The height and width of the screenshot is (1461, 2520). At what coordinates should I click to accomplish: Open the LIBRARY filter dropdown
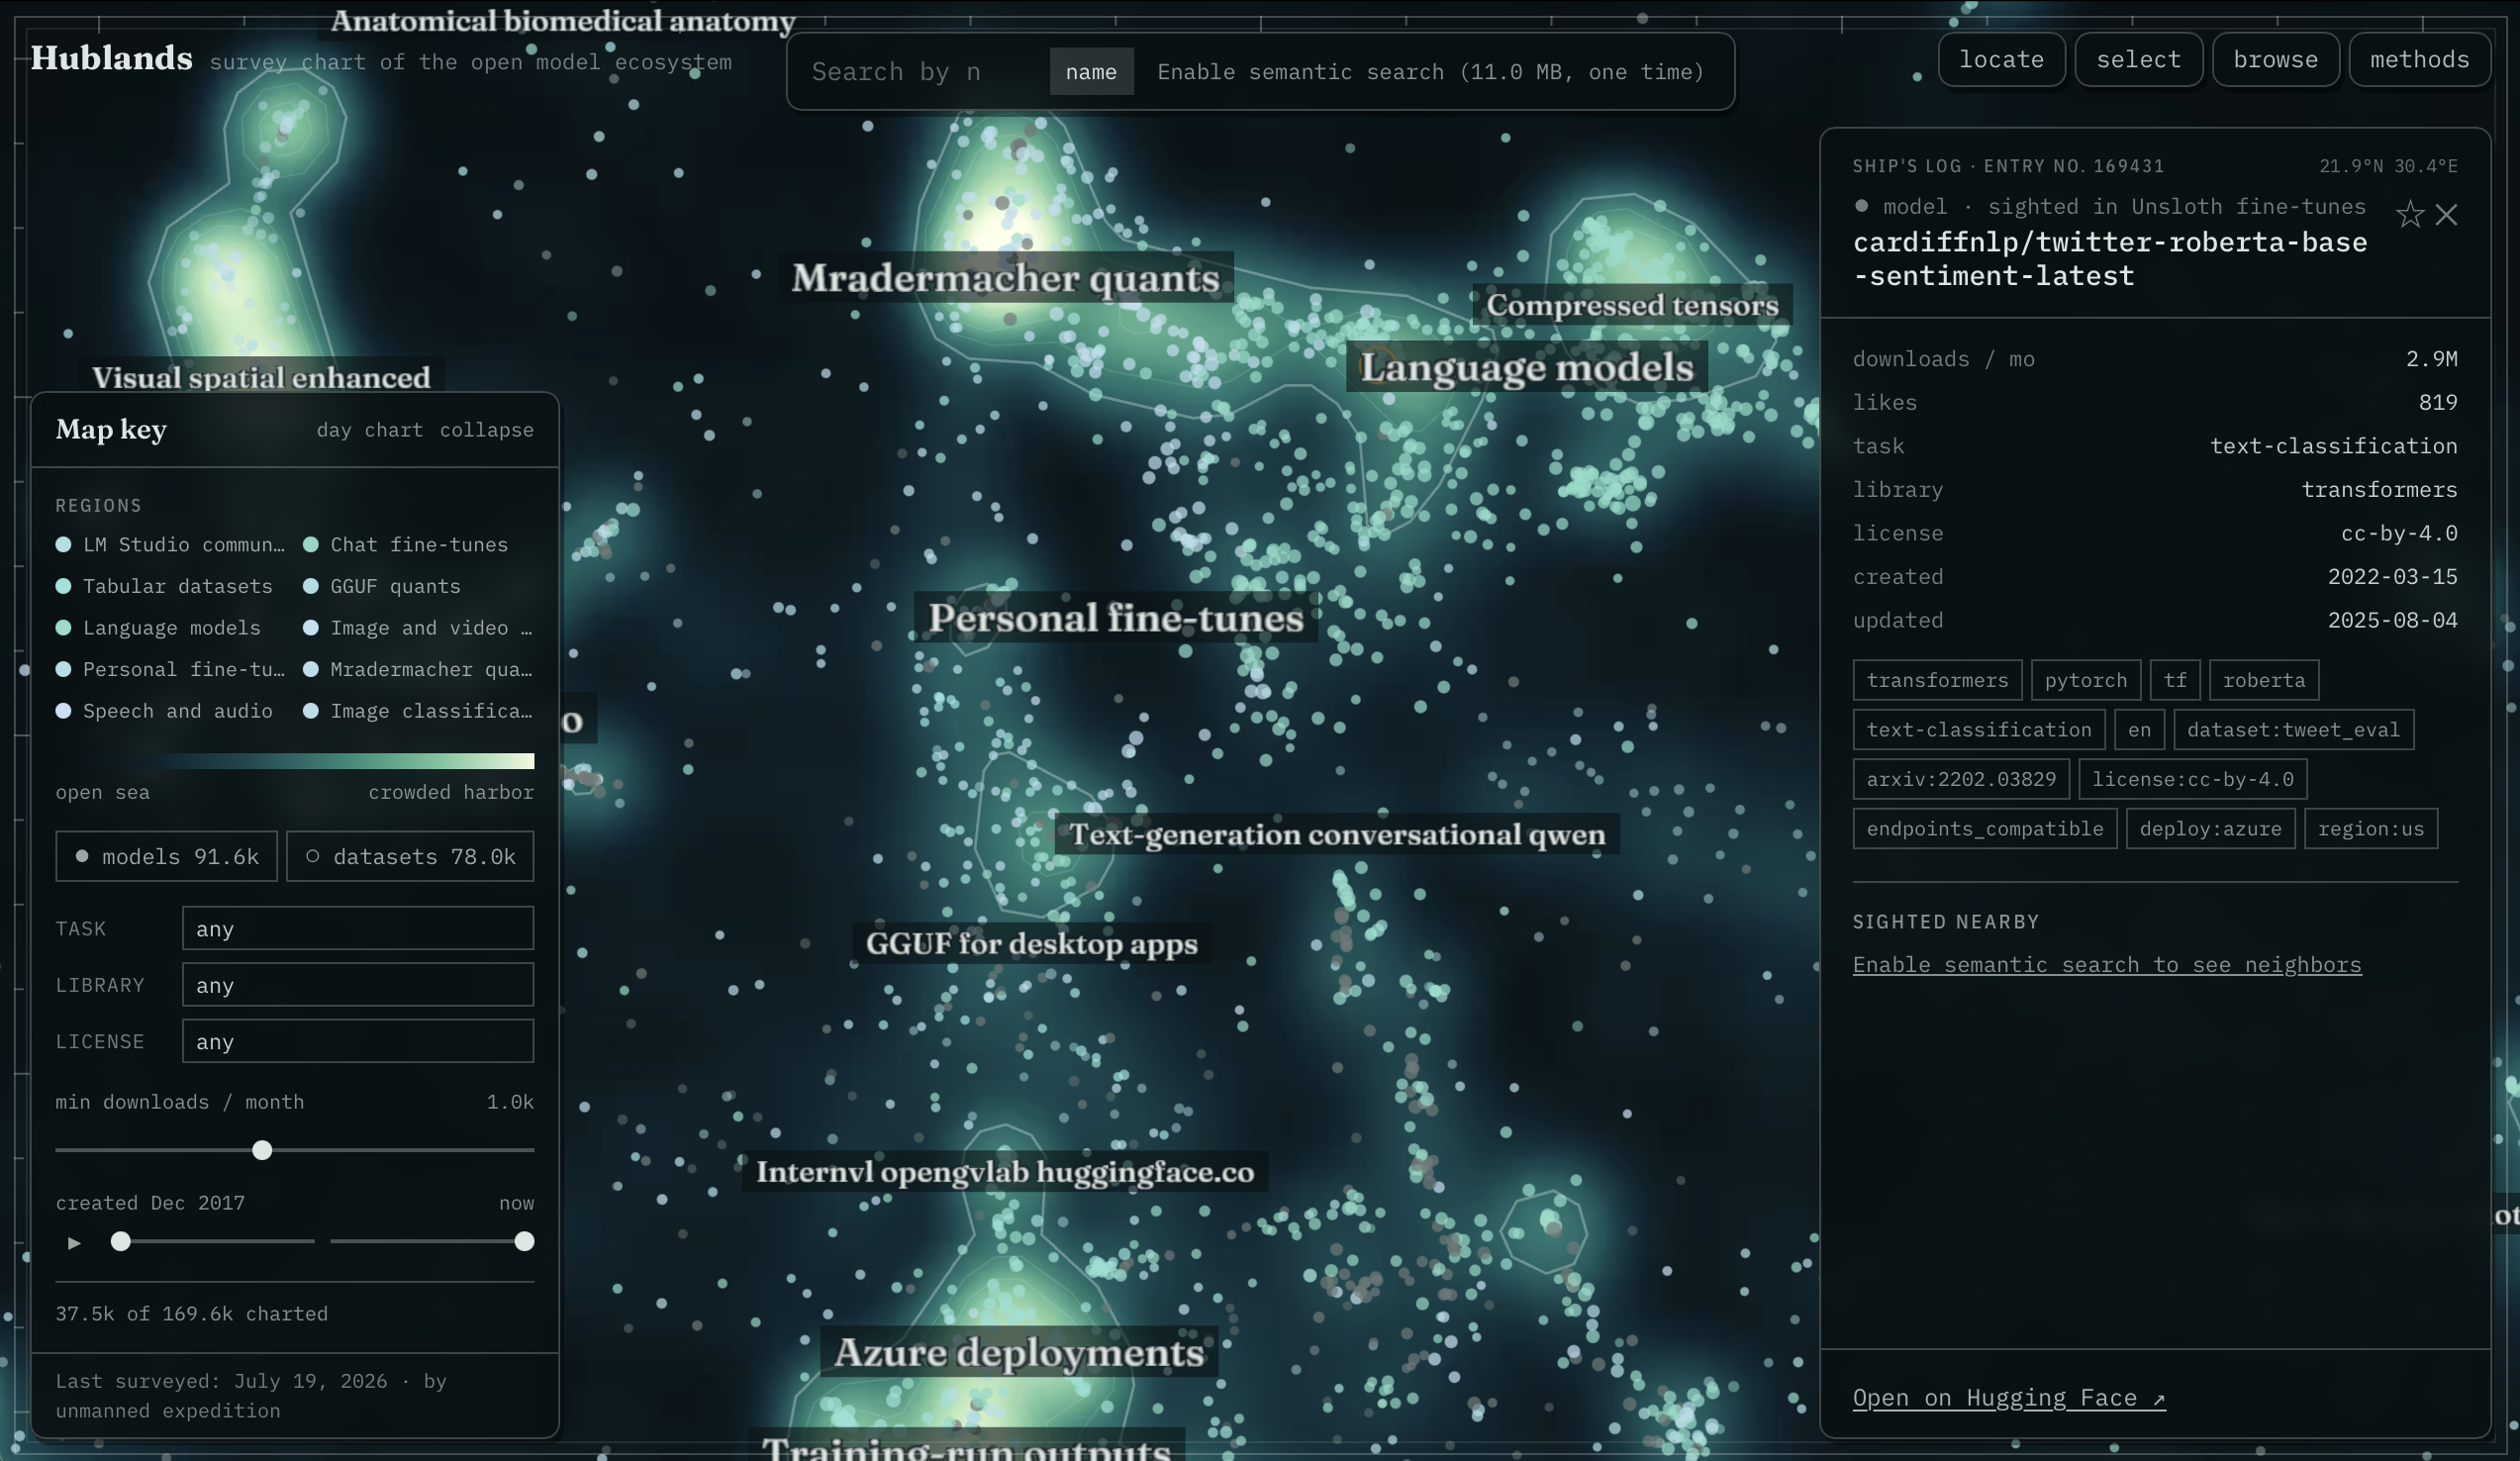358,985
